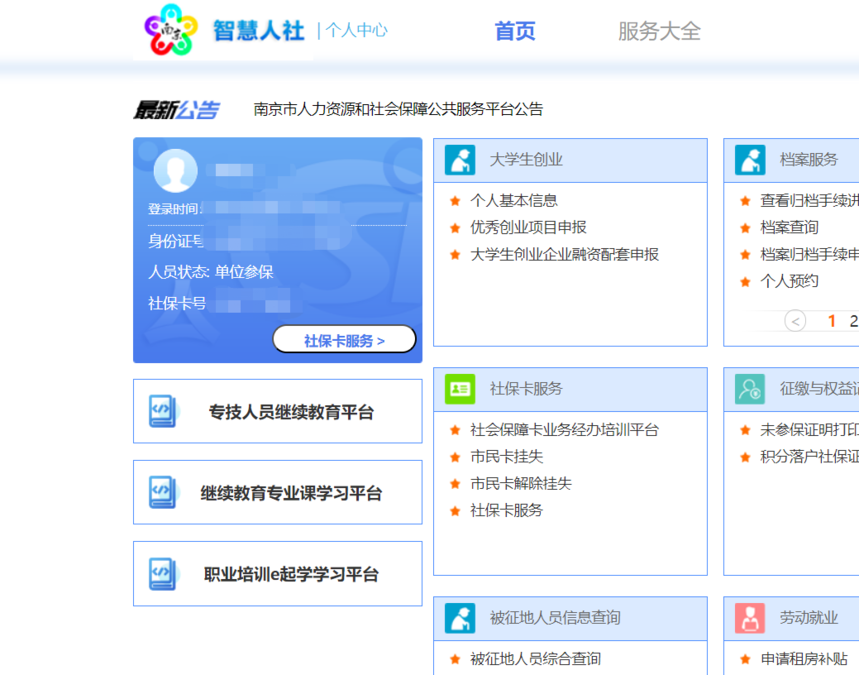Viewport: 859px width, 675px height.
Task: Open 被征地人员综合查询 link
Action: (536, 659)
